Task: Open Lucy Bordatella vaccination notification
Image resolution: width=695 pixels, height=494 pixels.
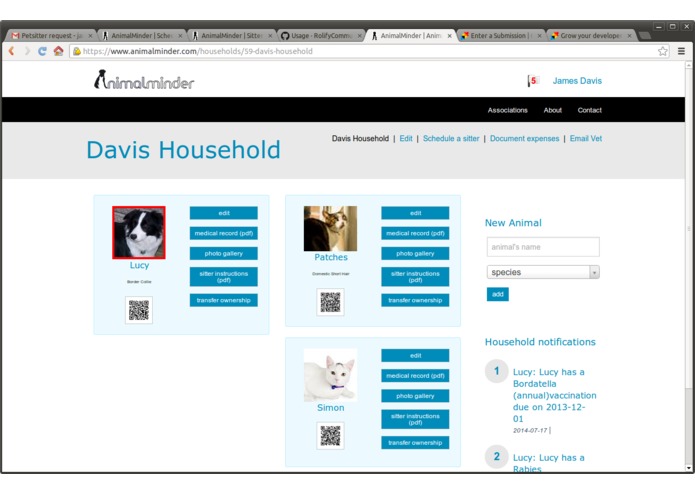Action: click(x=554, y=395)
